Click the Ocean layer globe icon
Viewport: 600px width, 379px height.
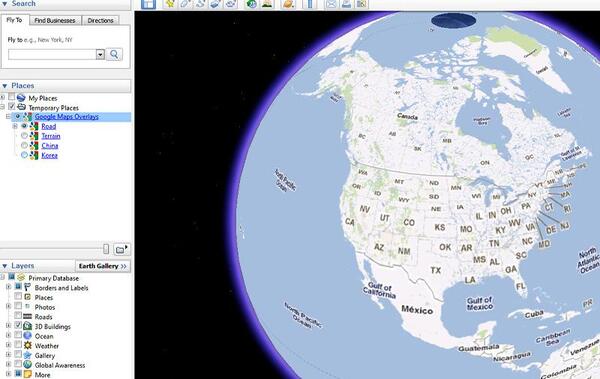pos(28,336)
